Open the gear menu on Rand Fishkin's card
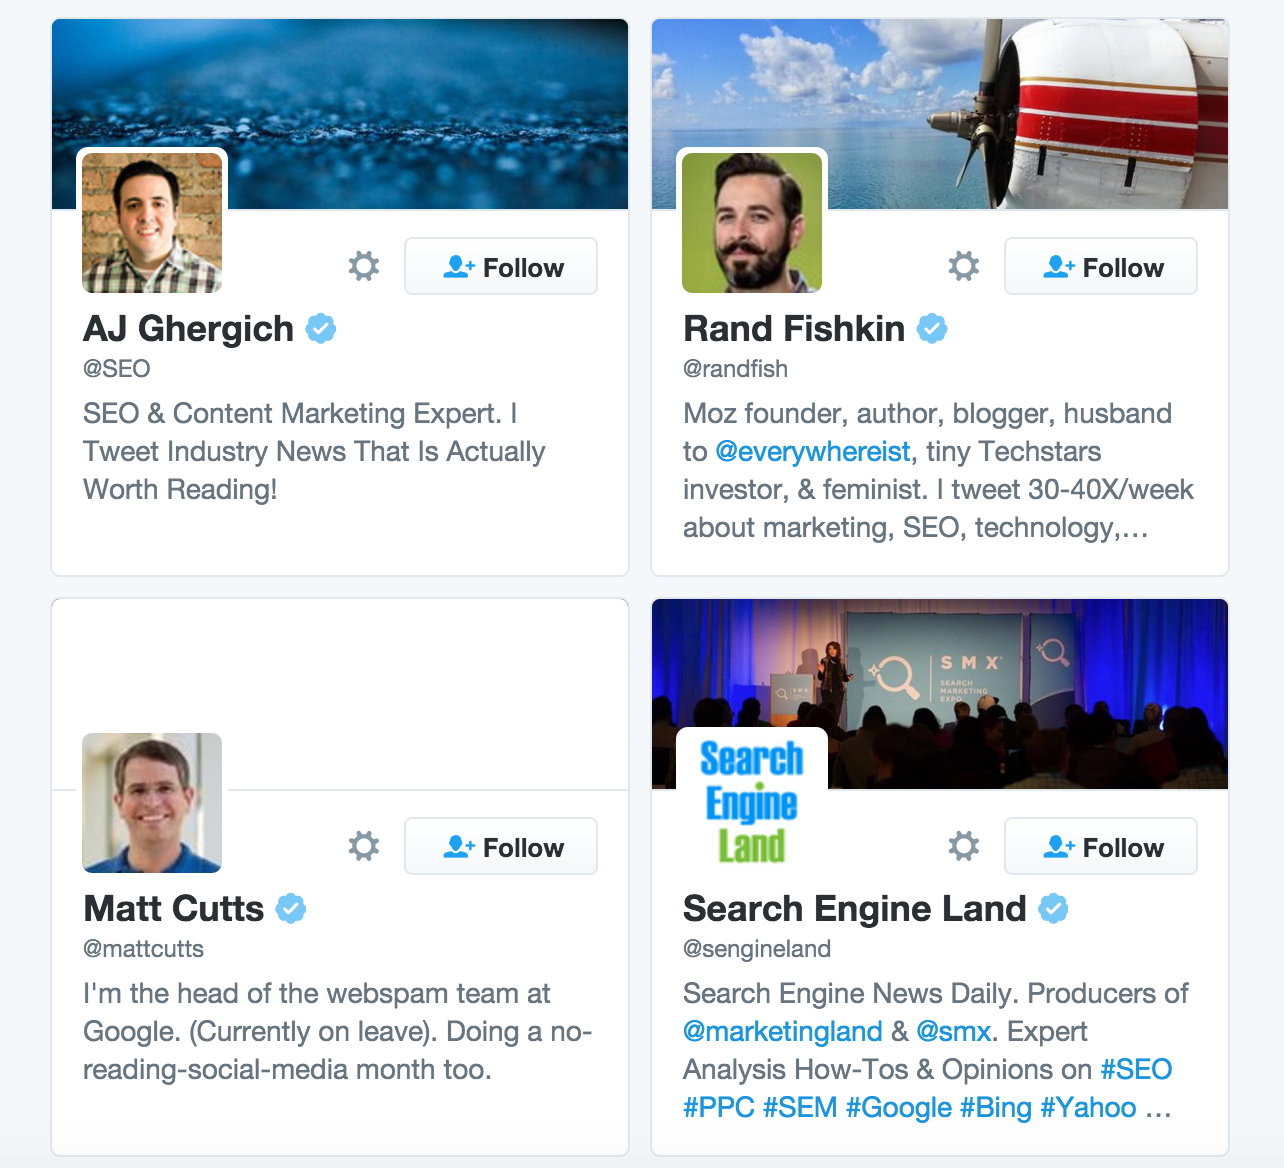 point(963,266)
